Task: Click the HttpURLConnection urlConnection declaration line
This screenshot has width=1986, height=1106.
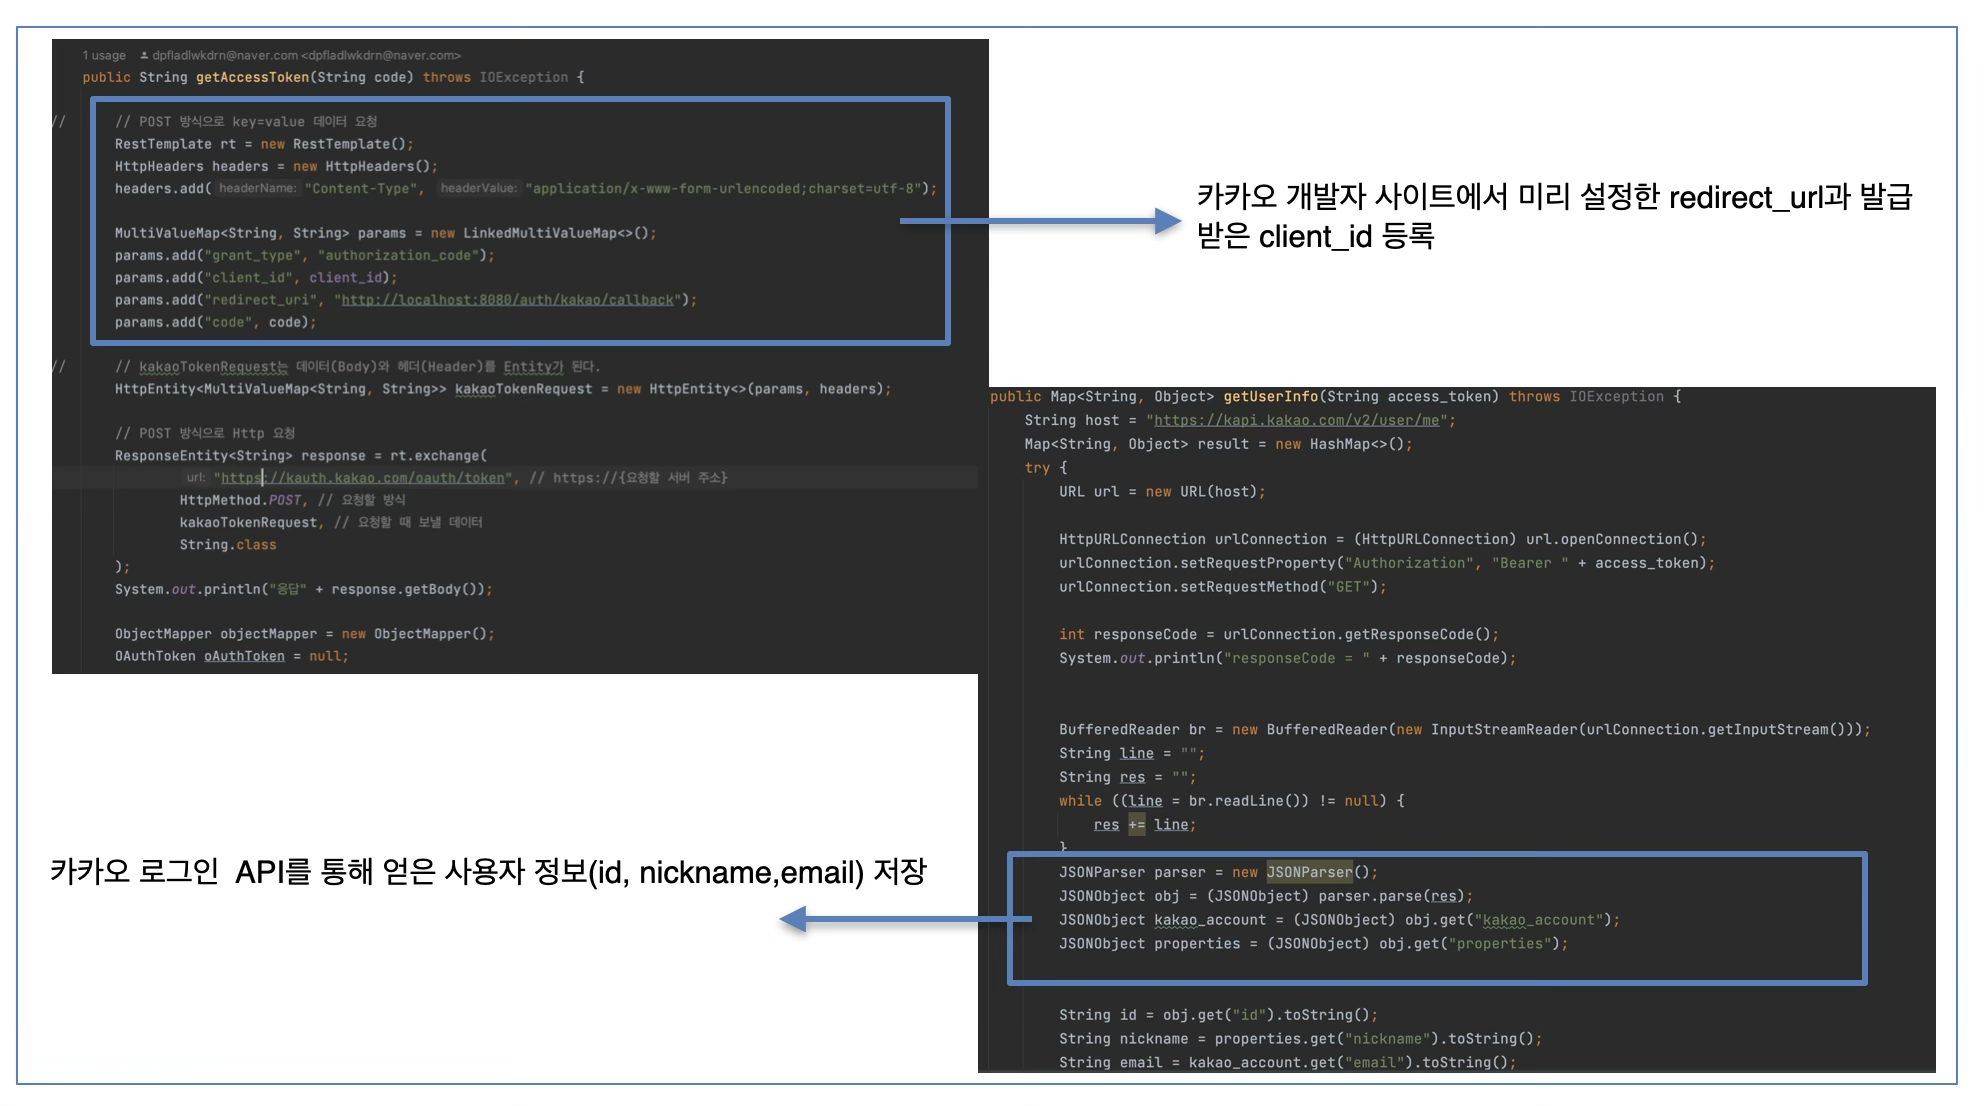Action: (x=1383, y=539)
